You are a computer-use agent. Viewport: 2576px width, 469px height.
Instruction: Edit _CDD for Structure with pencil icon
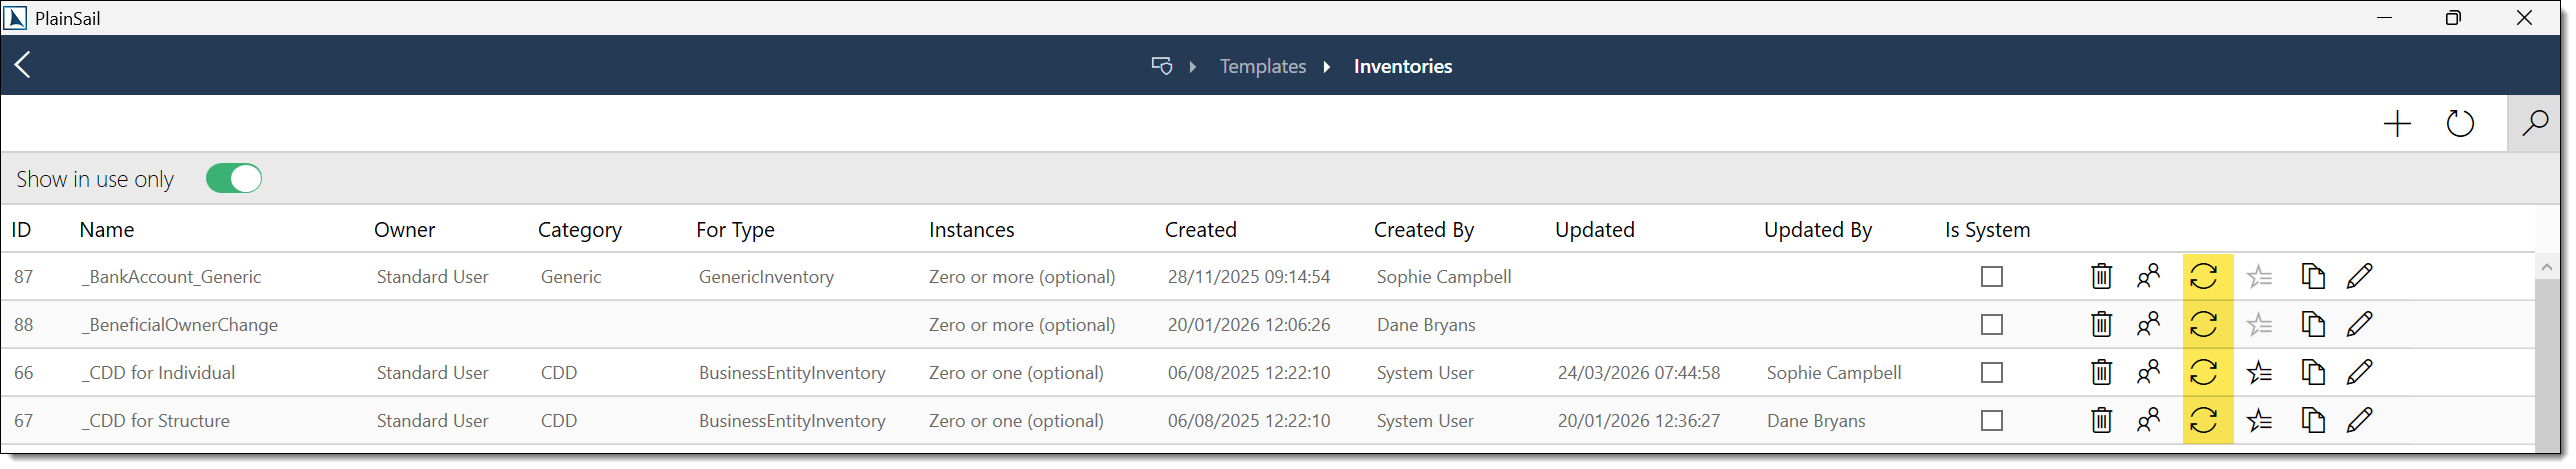click(2360, 421)
